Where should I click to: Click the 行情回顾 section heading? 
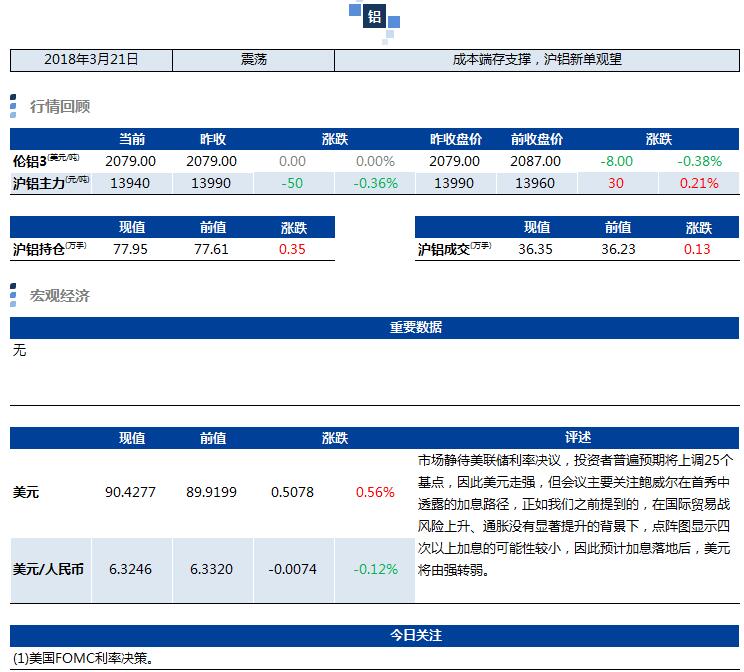[x=60, y=106]
